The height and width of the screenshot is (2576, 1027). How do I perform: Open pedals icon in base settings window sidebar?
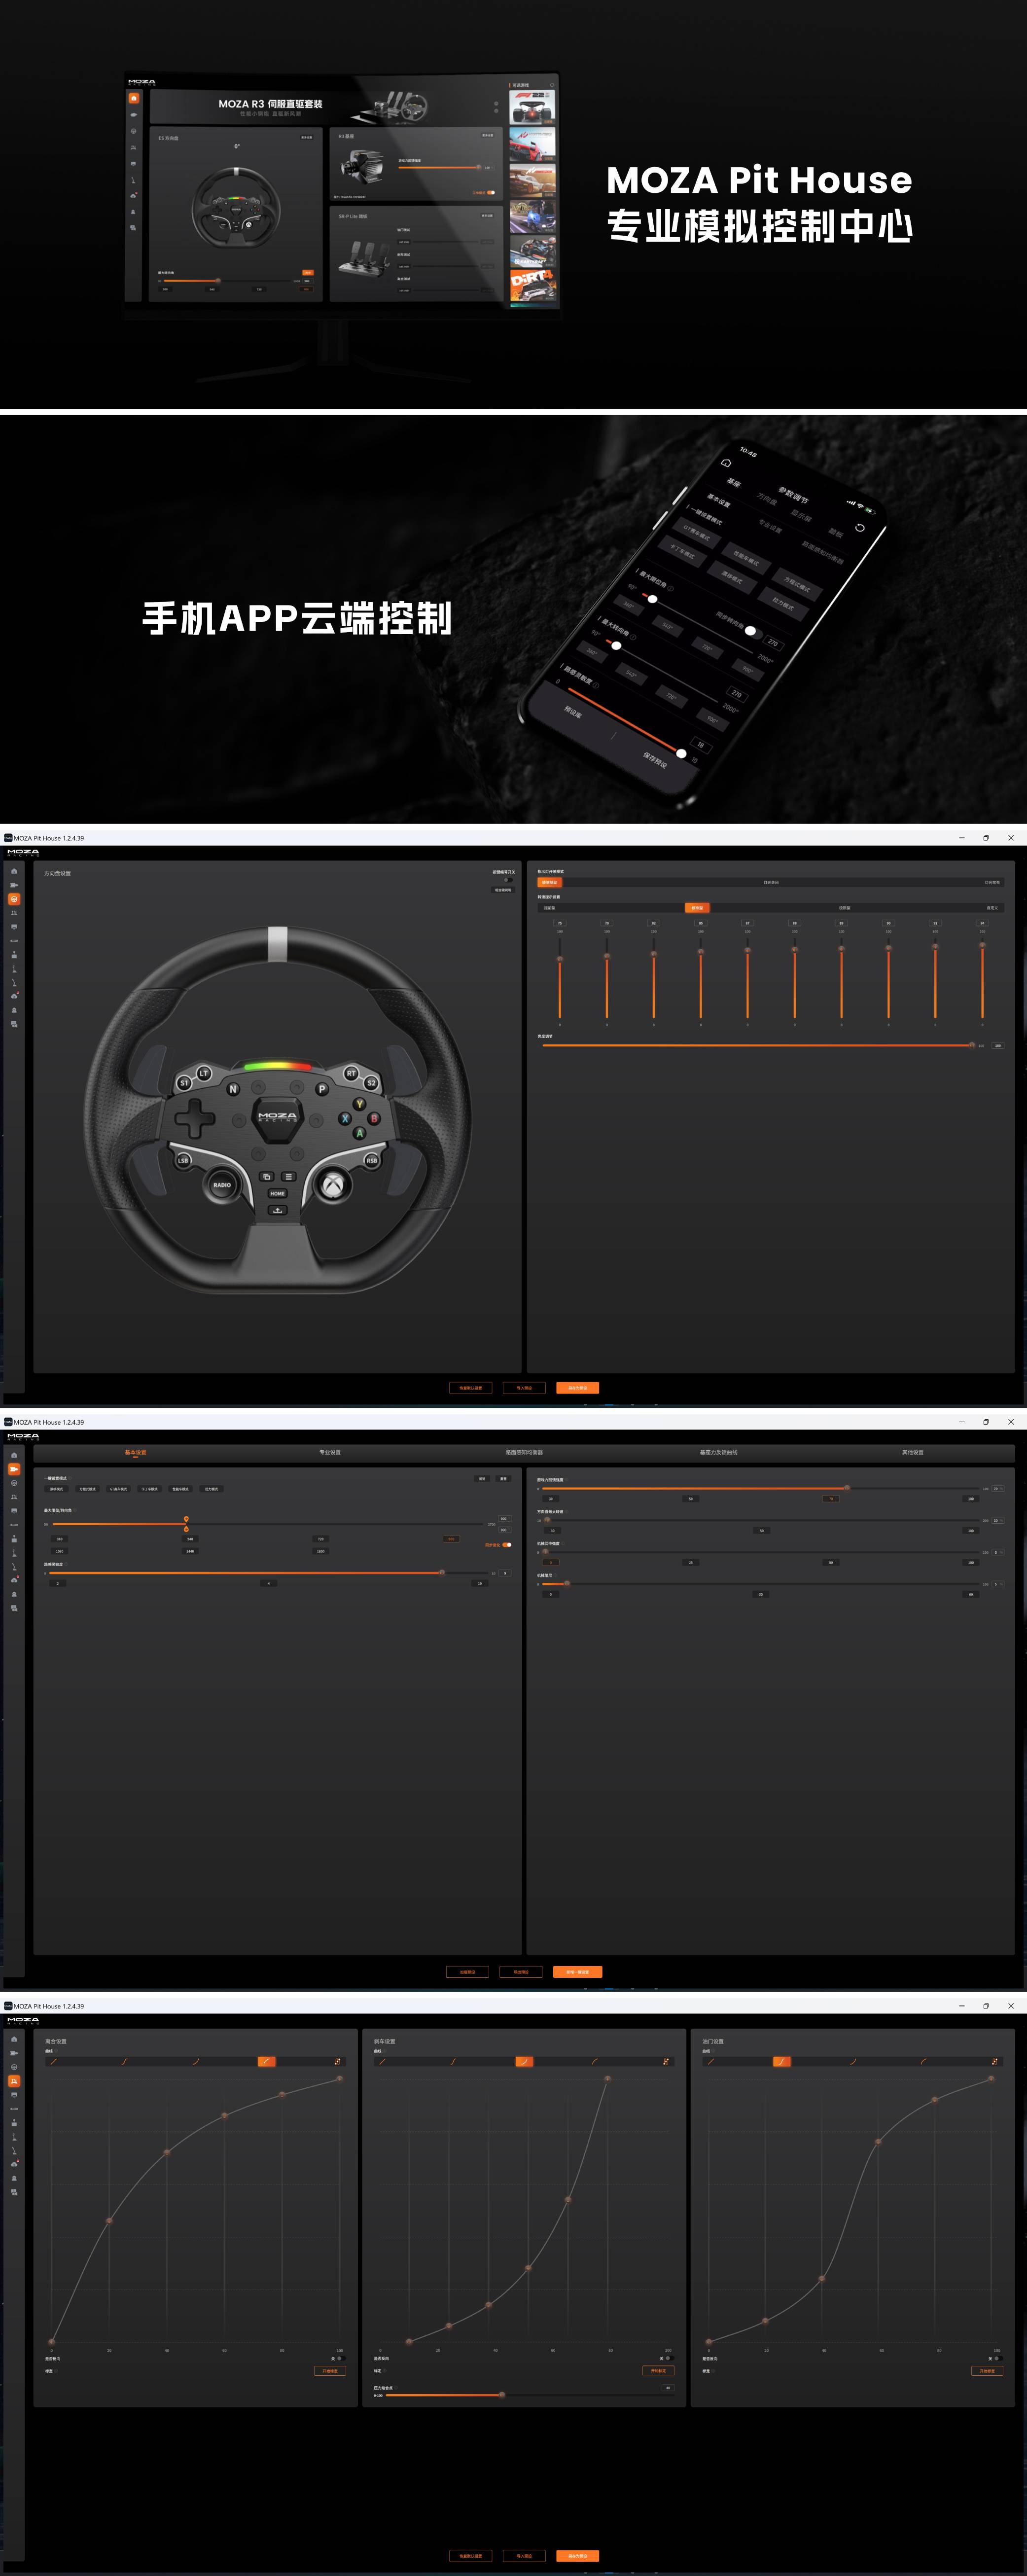[x=14, y=1497]
